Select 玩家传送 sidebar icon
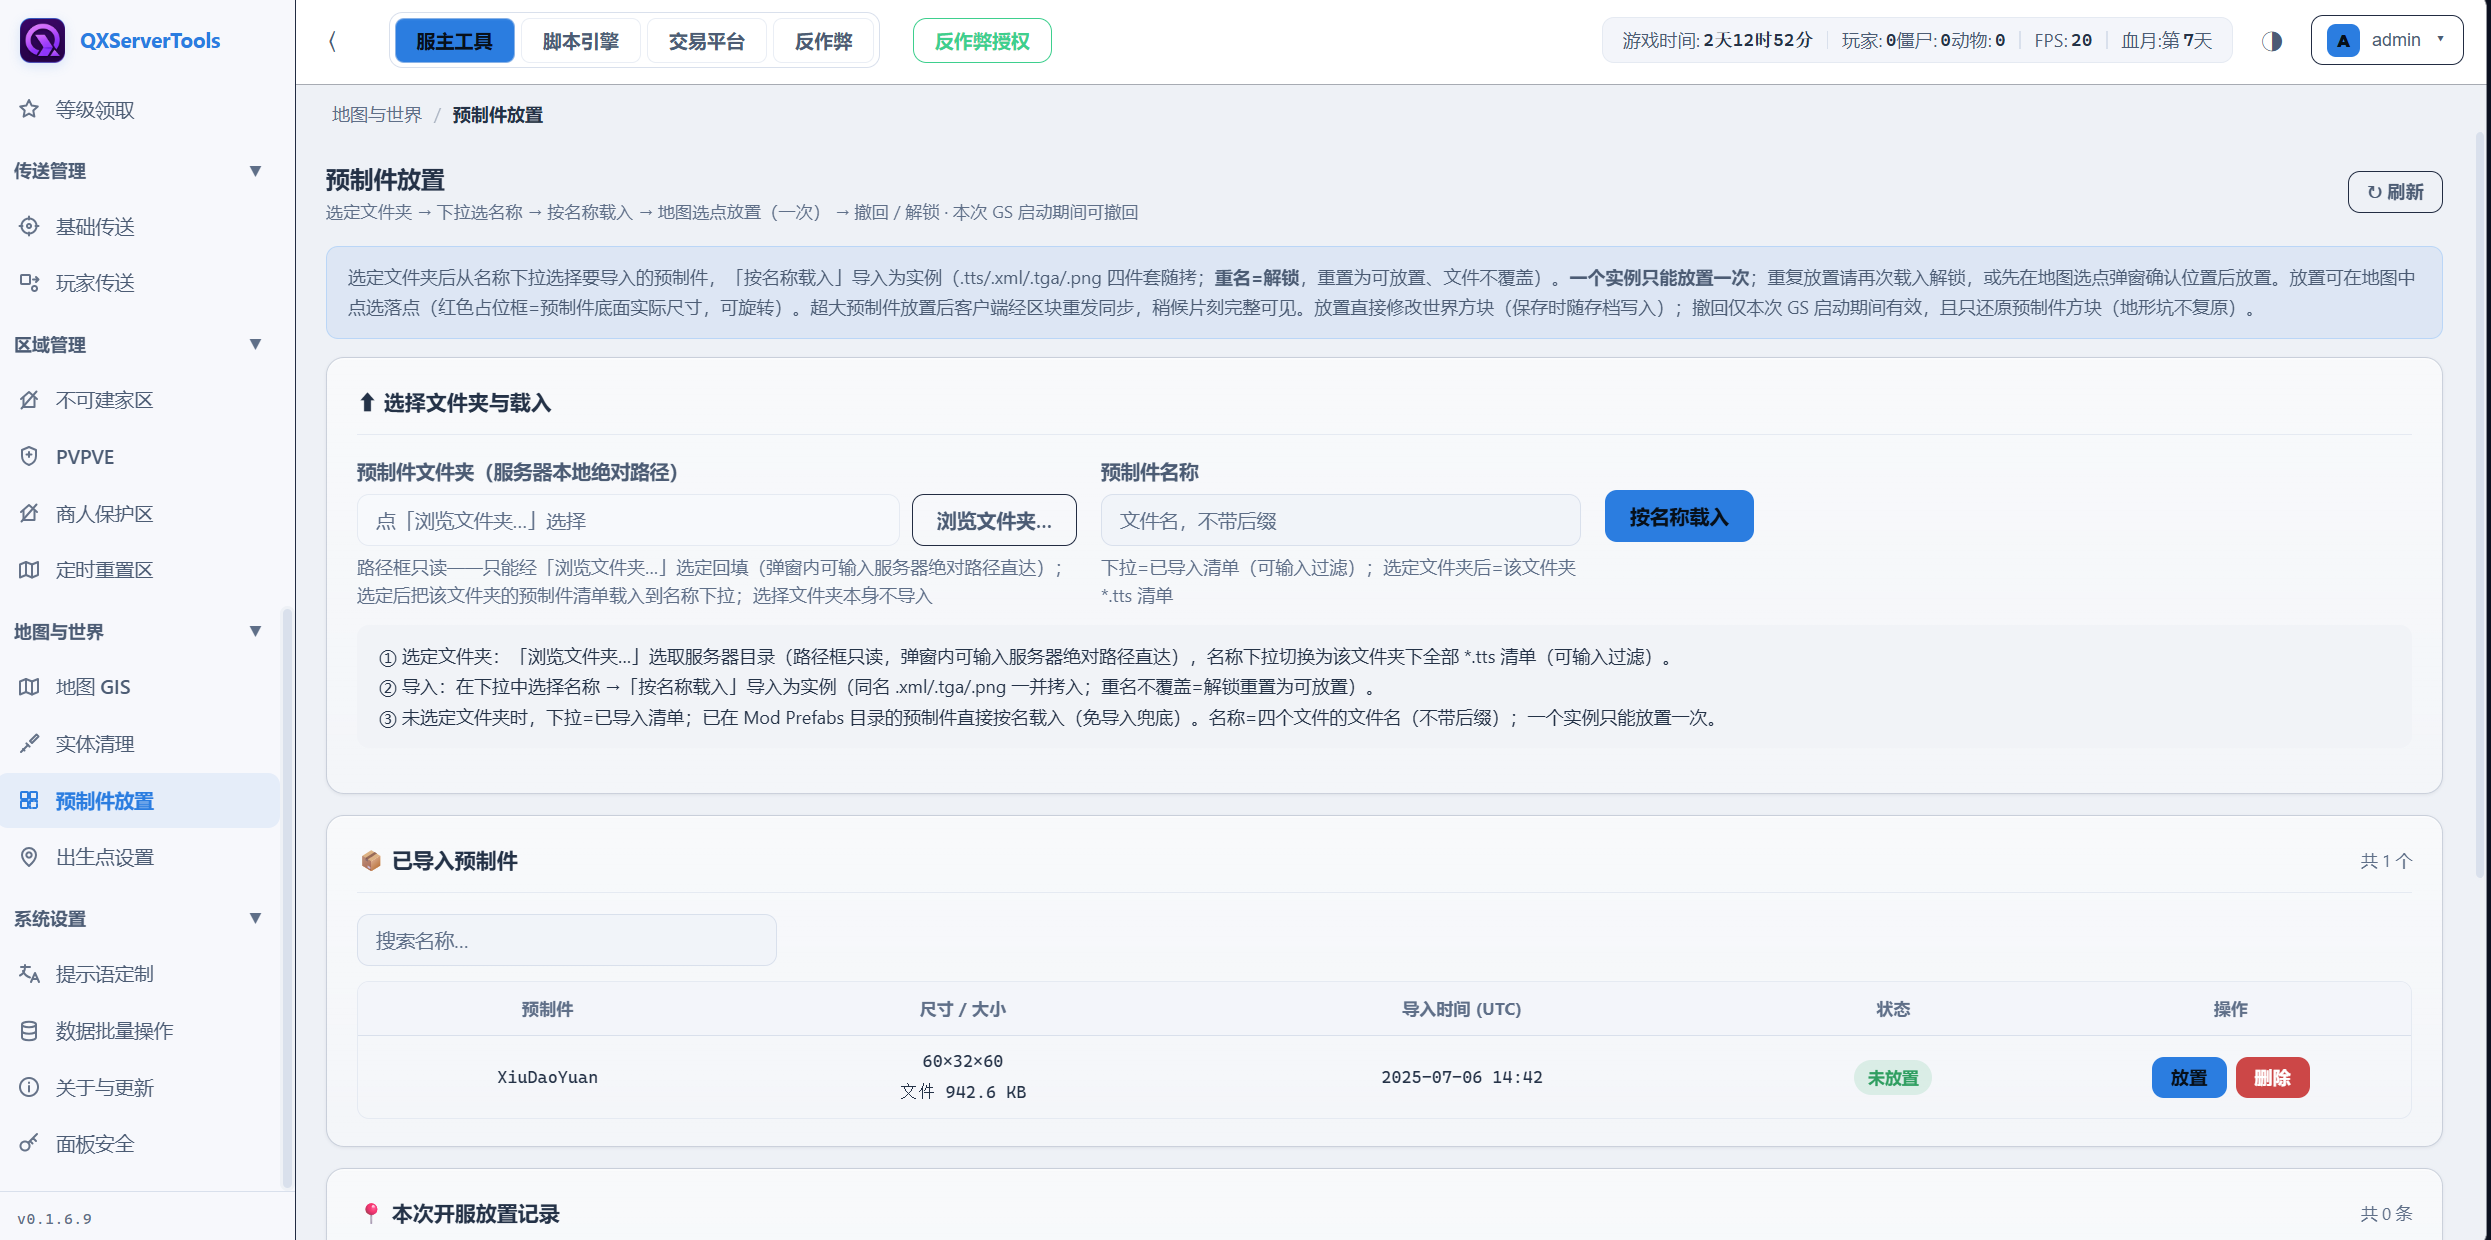2491x1240 pixels. coord(29,283)
